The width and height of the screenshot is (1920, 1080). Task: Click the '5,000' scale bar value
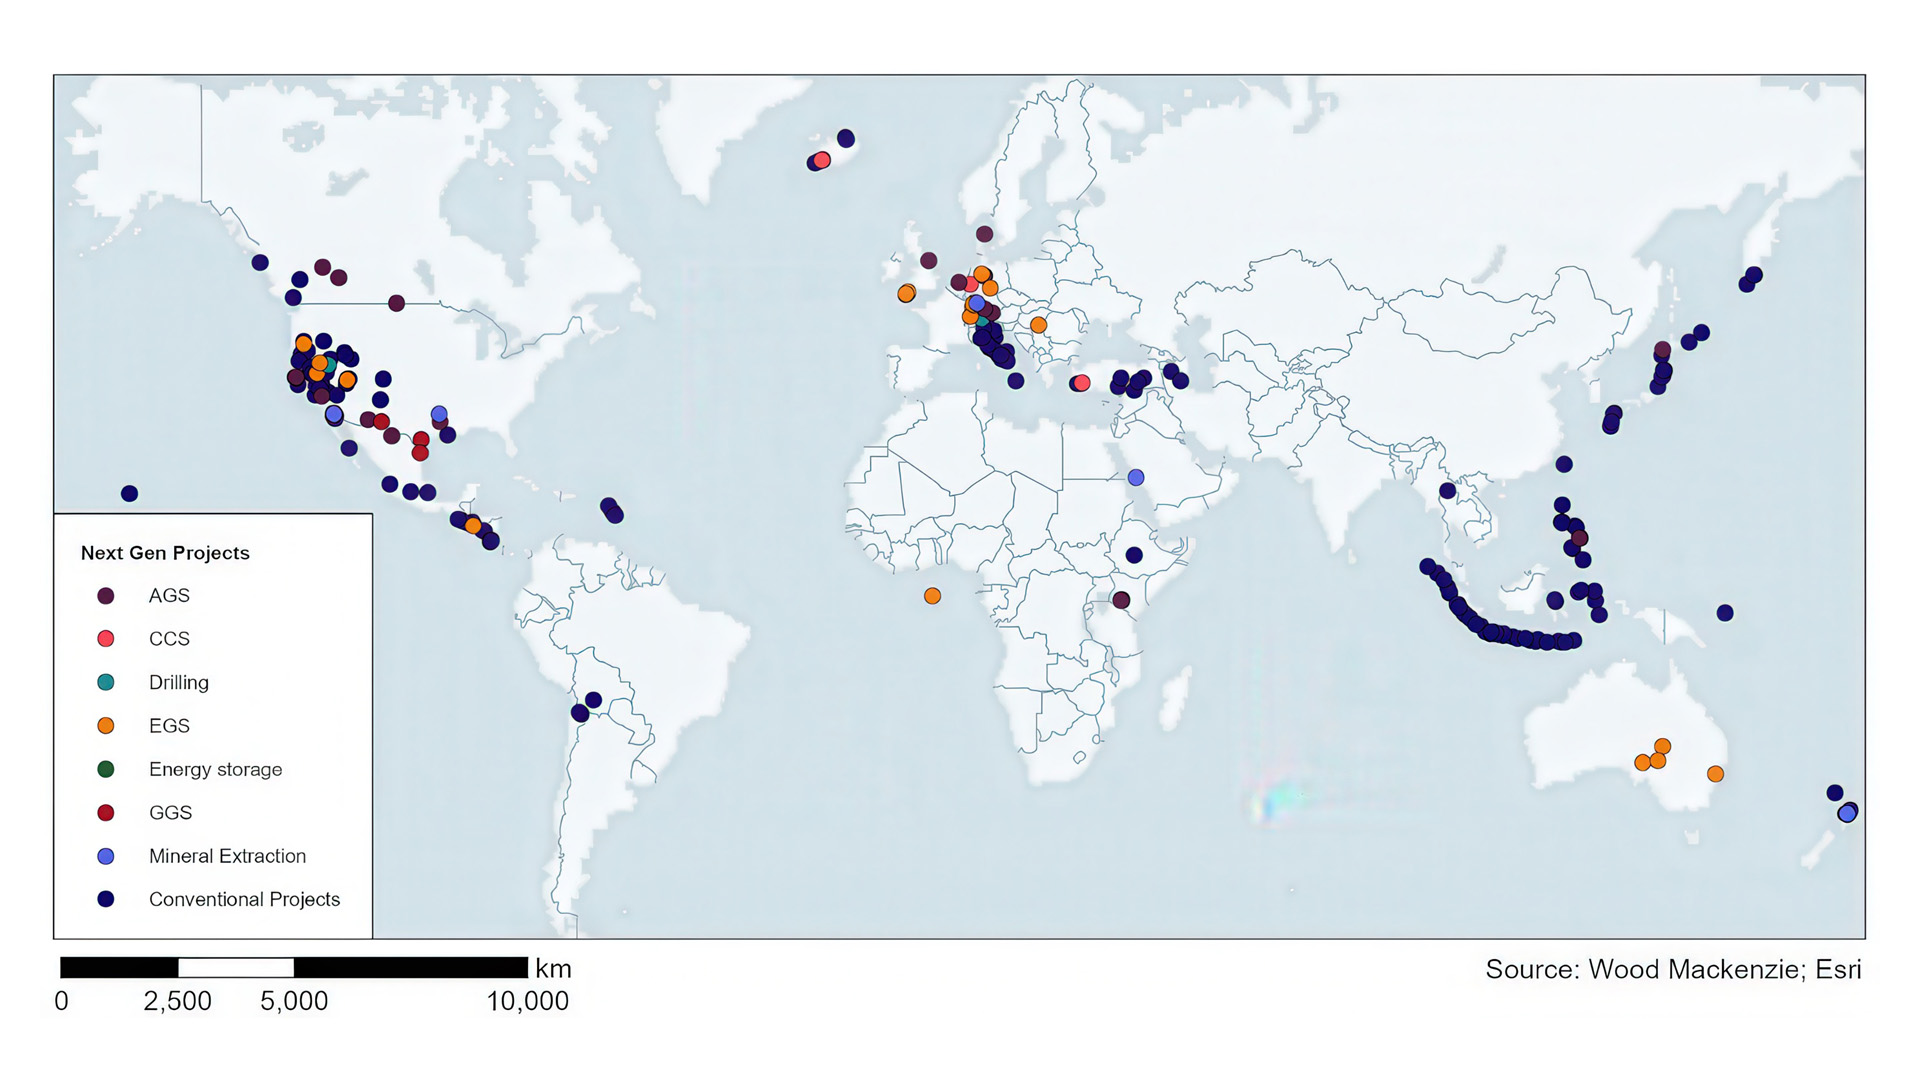coord(294,1001)
